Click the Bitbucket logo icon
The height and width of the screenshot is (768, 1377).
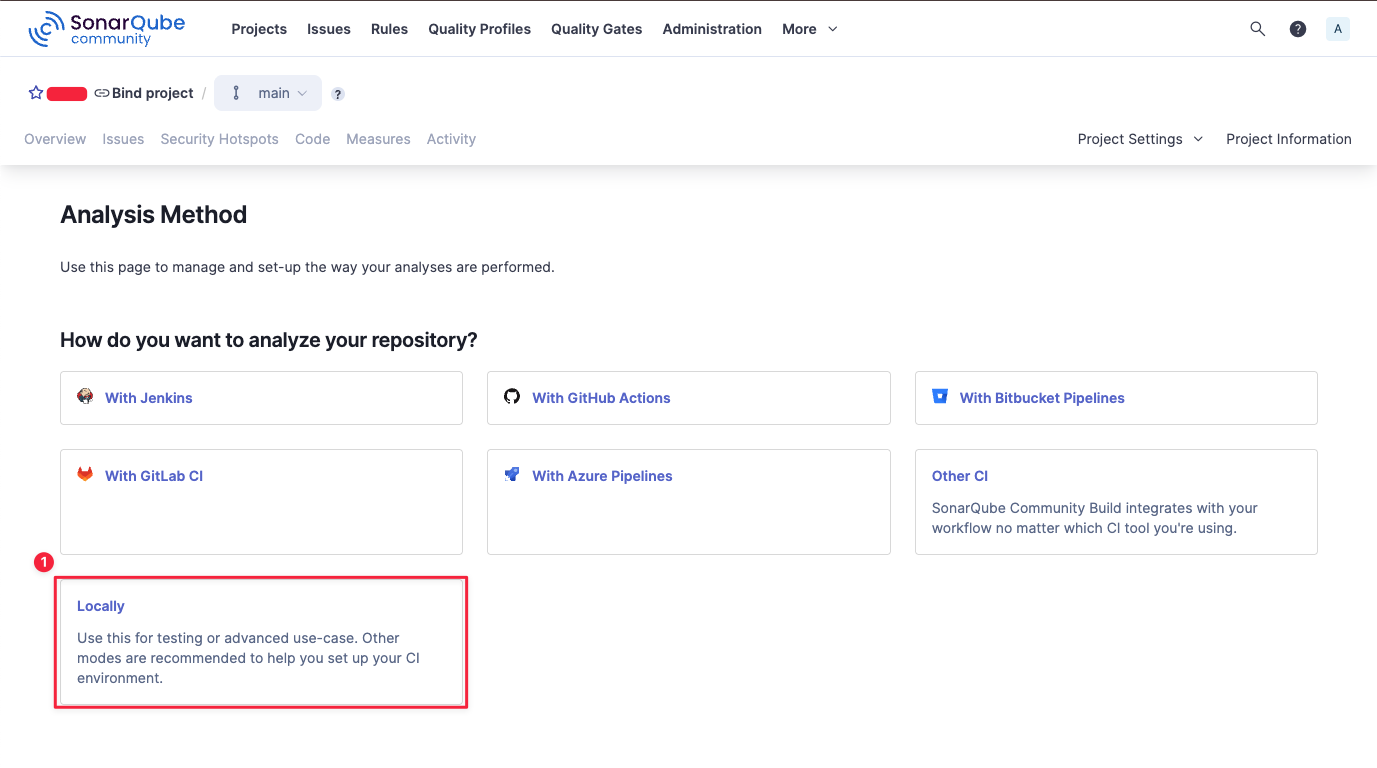coord(939,397)
